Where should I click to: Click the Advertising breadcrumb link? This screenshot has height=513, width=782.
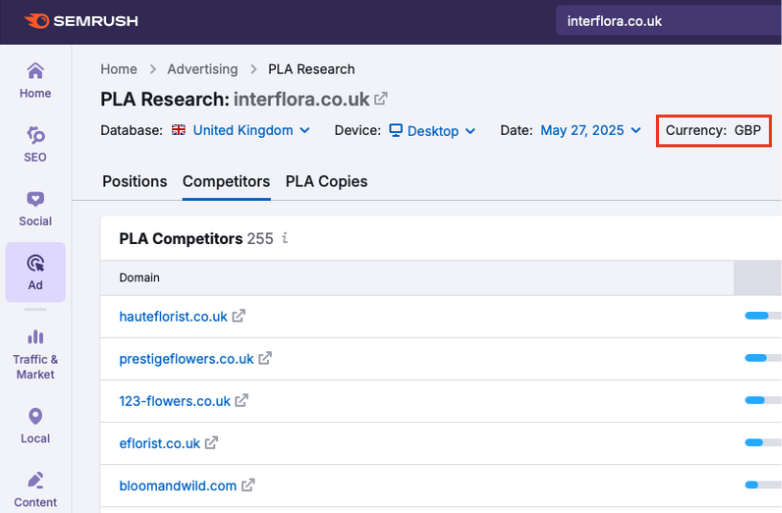pyautogui.click(x=202, y=69)
